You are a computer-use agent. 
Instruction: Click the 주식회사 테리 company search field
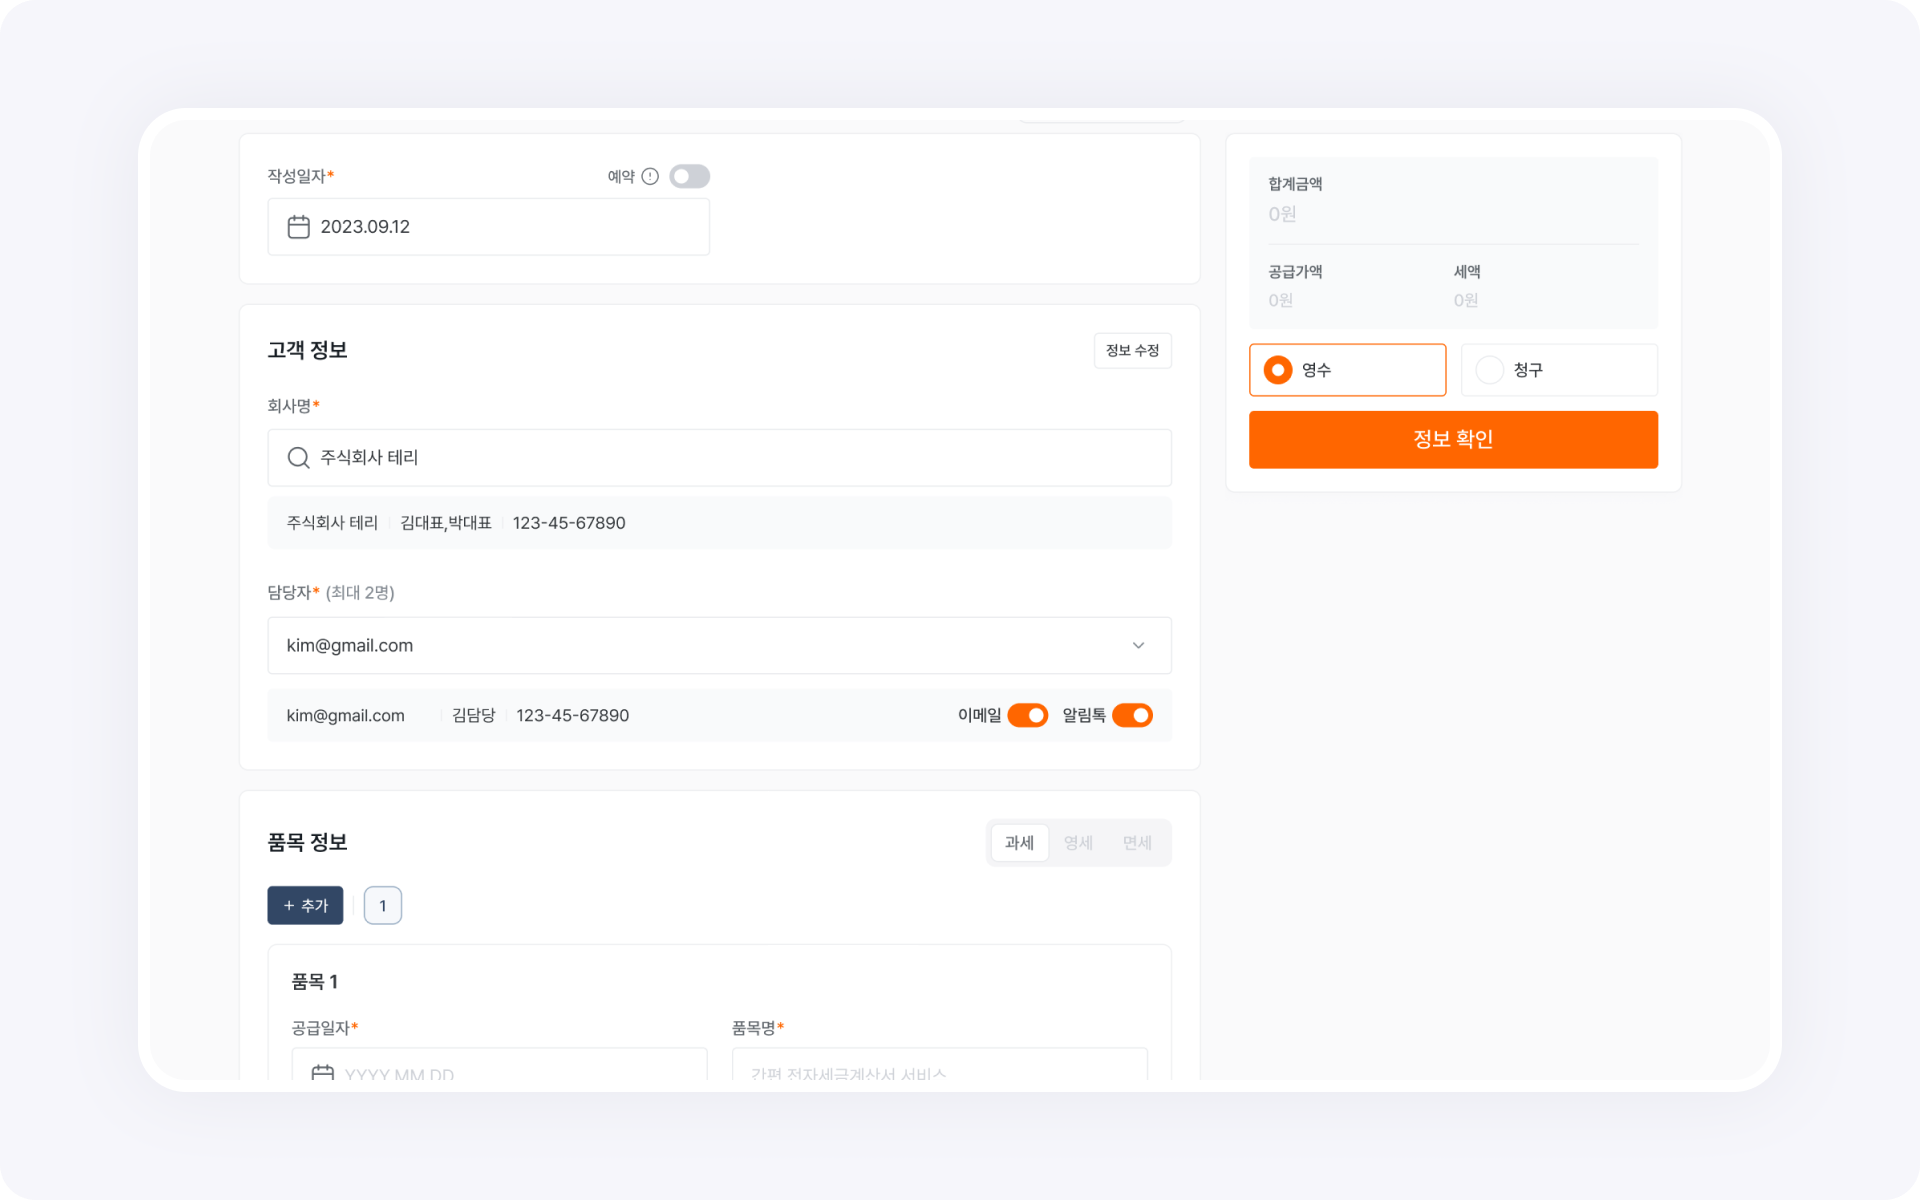719,457
